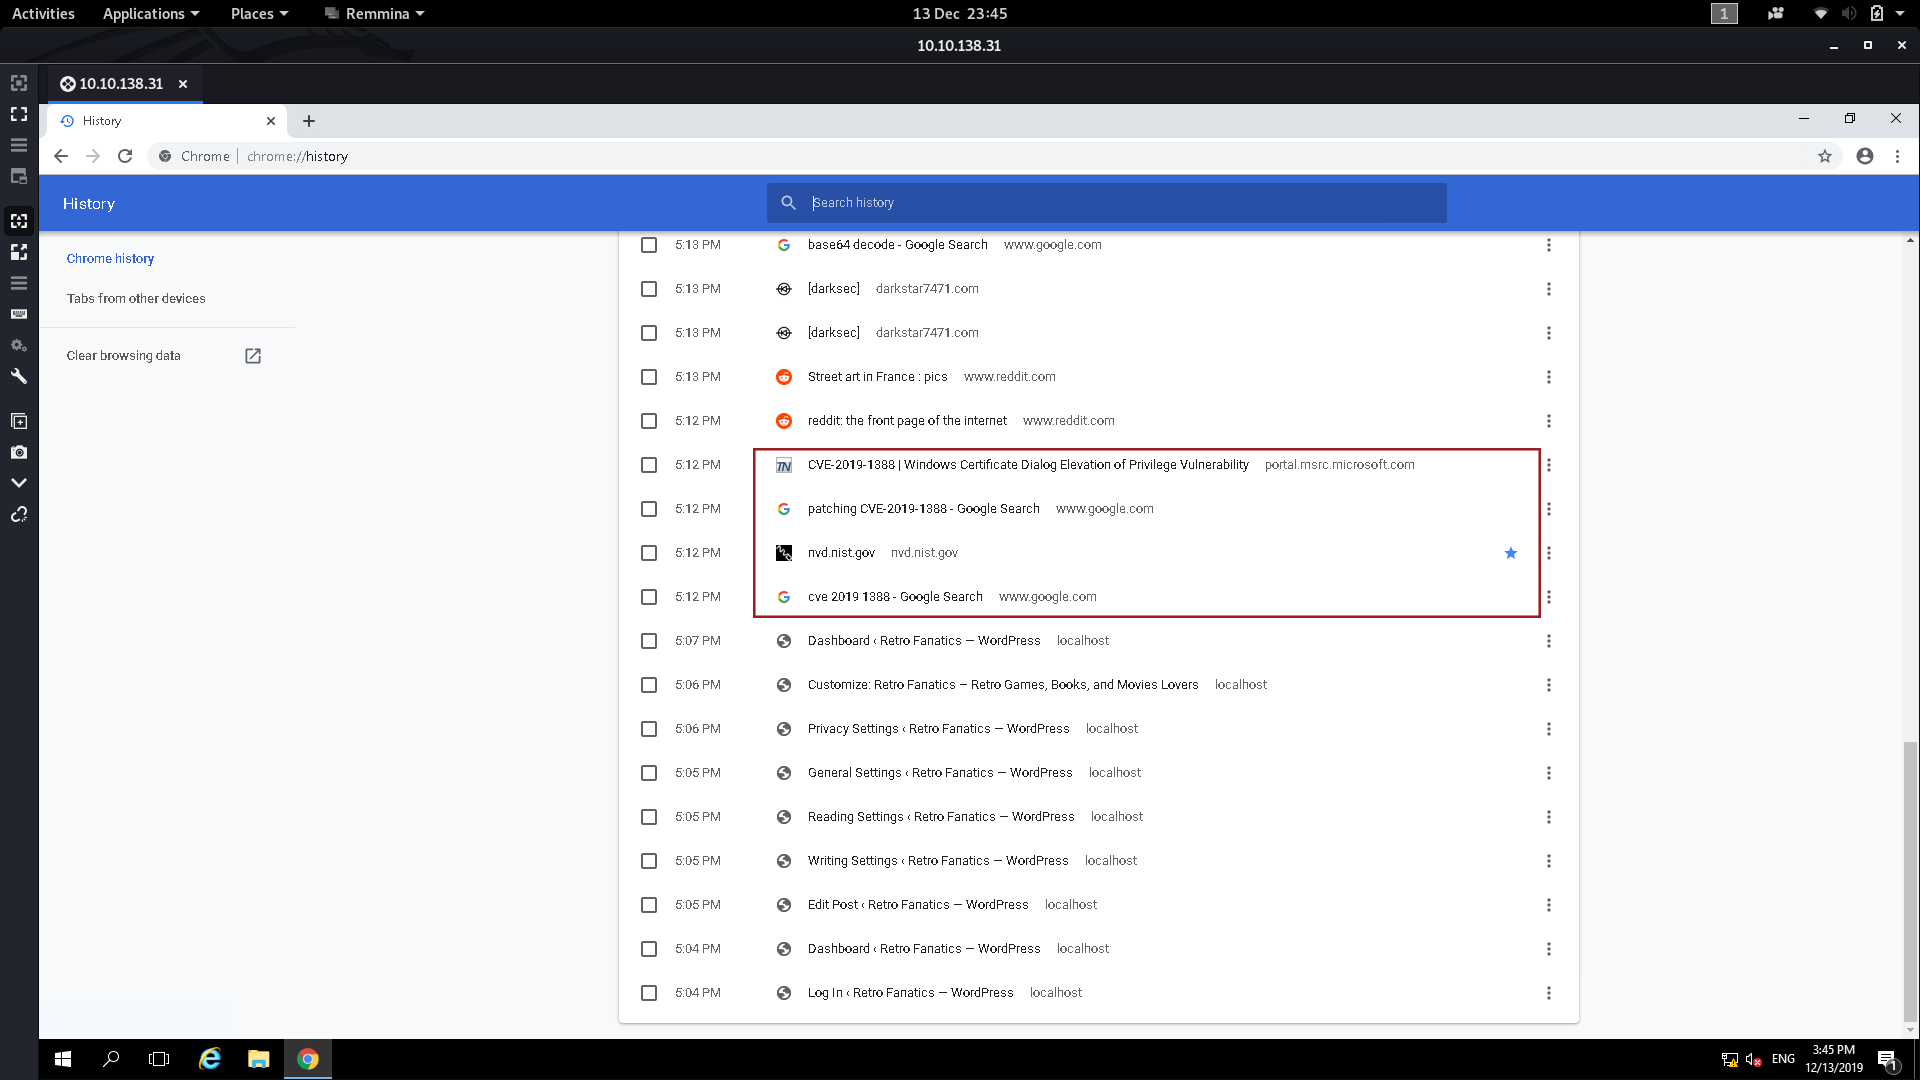Image resolution: width=1920 pixels, height=1080 pixels.
Task: Check the box for CVE-2019-1388 Microsoft entry
Action: click(649, 465)
